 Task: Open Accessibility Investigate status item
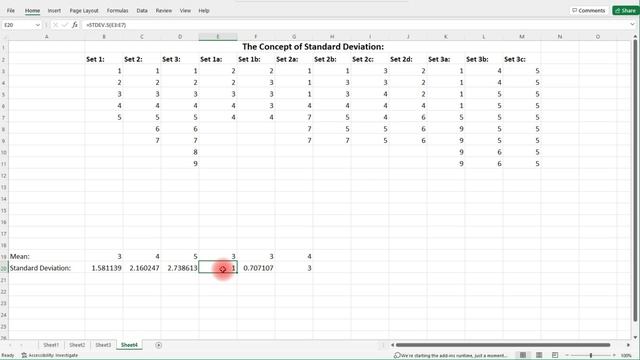[x=49, y=356]
